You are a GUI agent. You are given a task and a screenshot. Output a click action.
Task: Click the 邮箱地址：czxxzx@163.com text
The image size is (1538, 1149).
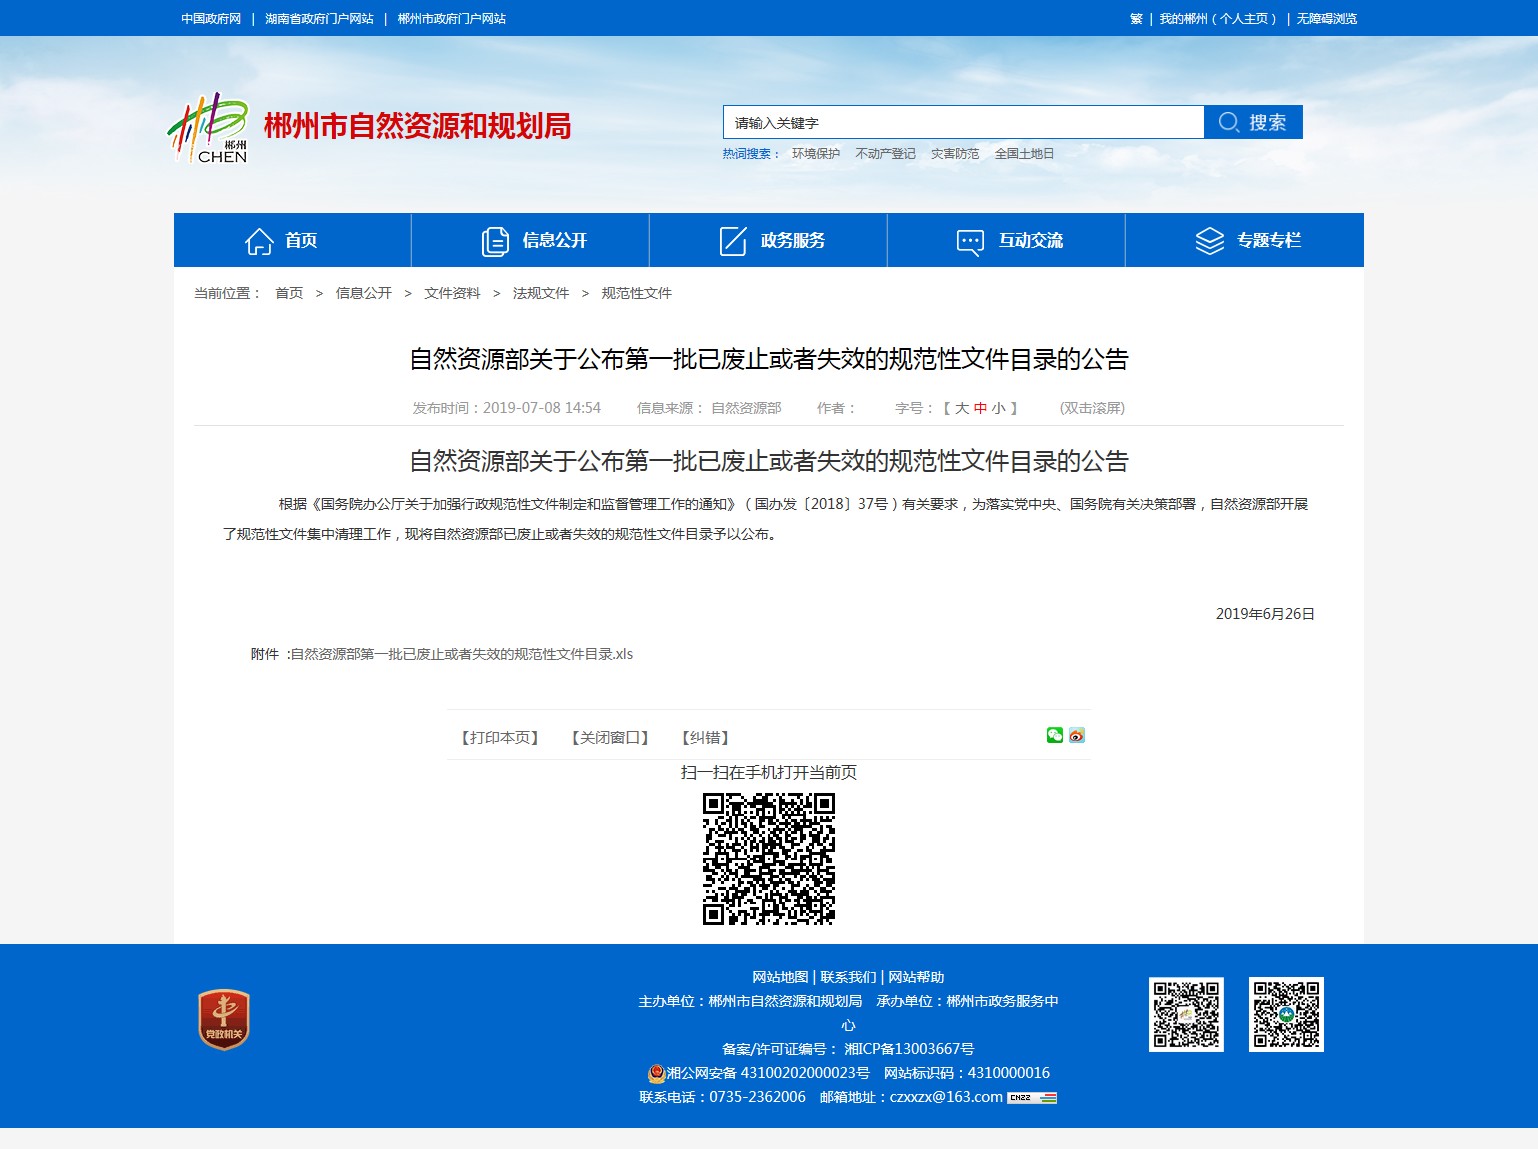tap(911, 1097)
